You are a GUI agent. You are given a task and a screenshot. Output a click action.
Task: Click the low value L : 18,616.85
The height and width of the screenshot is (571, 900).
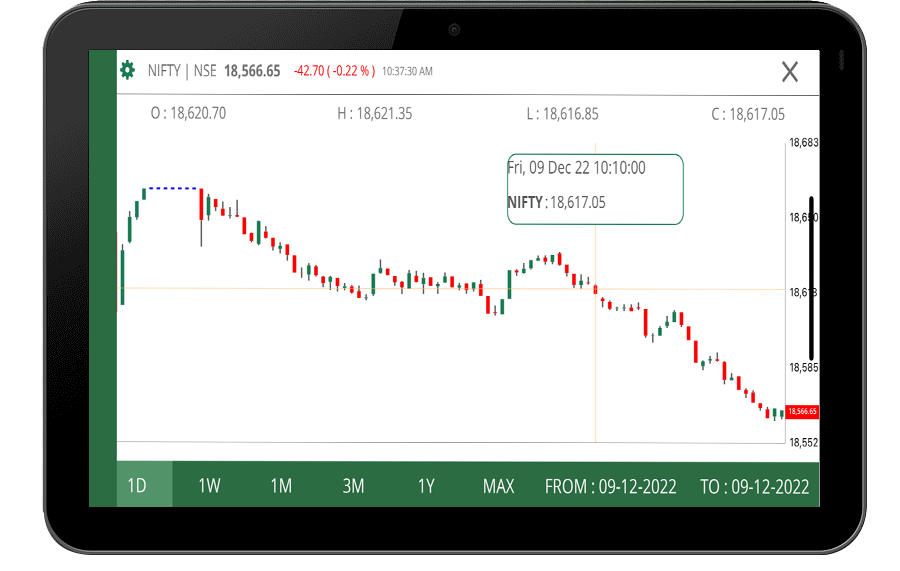(x=562, y=114)
